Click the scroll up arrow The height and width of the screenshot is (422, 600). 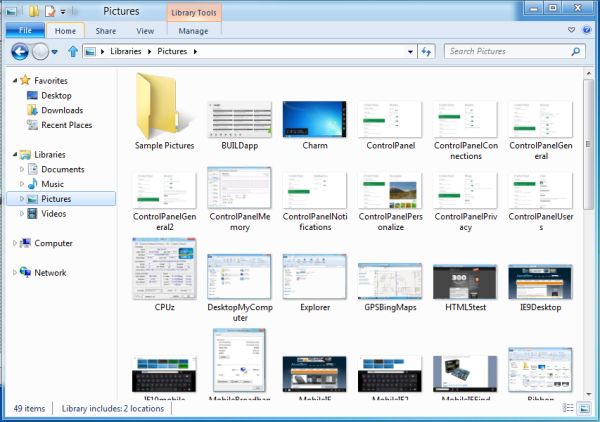[588, 73]
